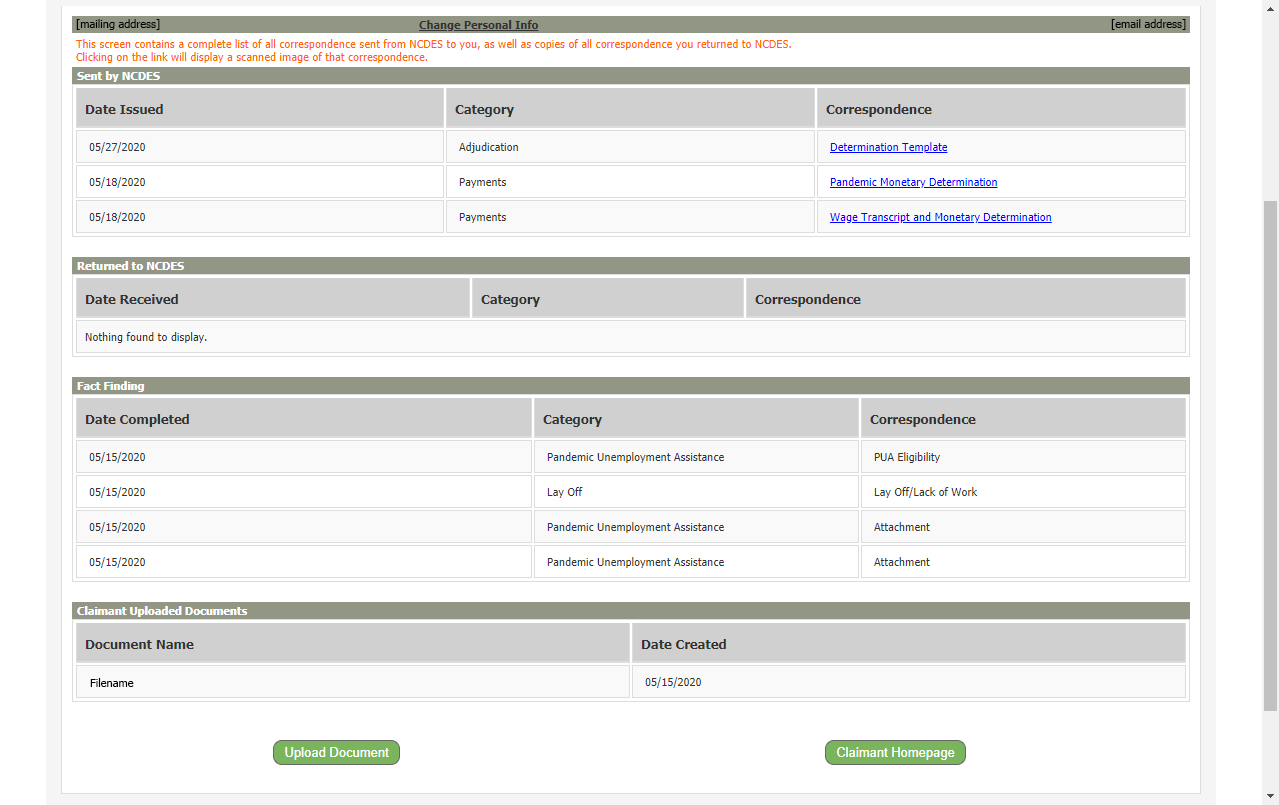1279x805 pixels.
Task: Click Correspondence header in Sent by NCDES
Action: [x=878, y=109]
